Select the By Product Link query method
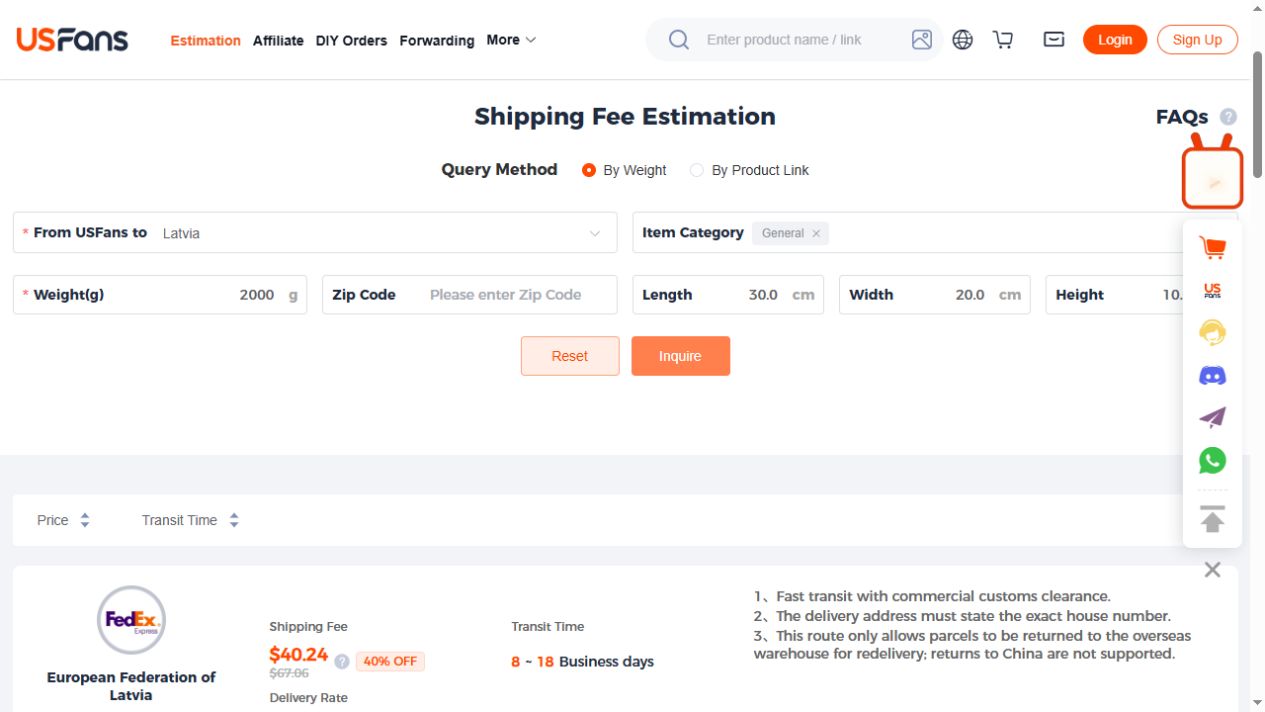The width and height of the screenshot is (1265, 712). (749, 170)
